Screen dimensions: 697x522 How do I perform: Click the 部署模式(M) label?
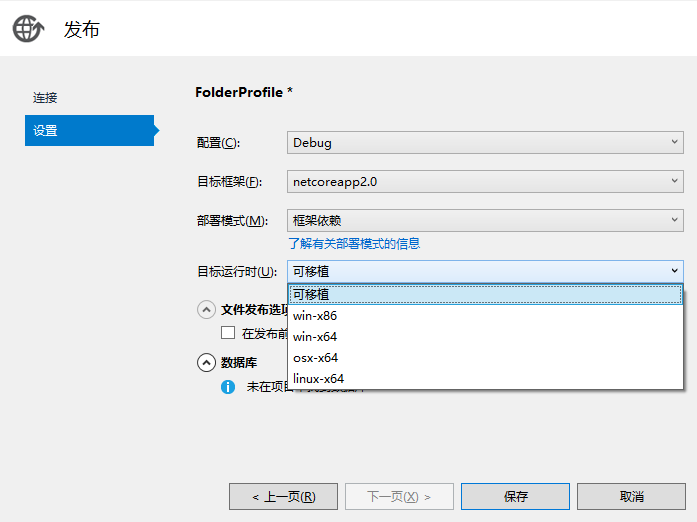[x=232, y=221]
